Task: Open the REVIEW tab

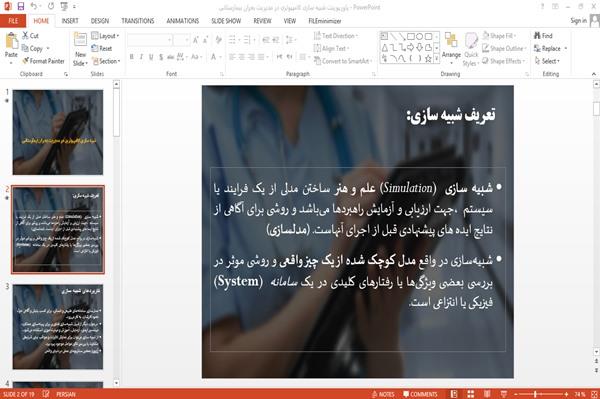Action: [262, 21]
